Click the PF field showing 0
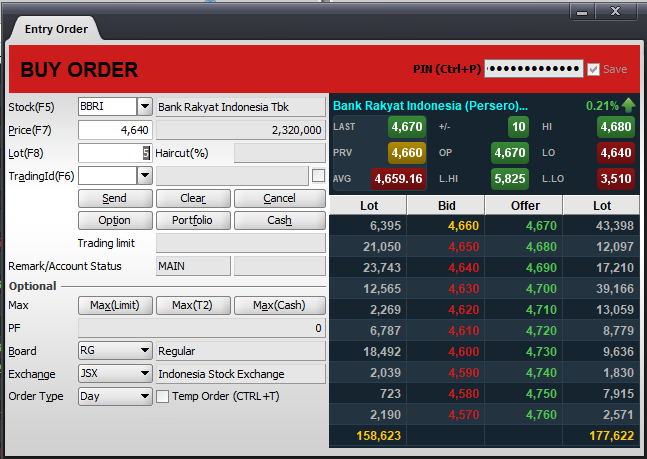Viewport: 647px width, 459px height. (x=202, y=328)
